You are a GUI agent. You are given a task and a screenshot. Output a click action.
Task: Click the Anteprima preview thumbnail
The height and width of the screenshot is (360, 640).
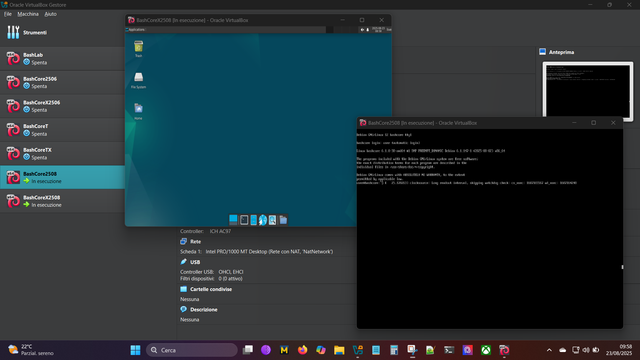tap(588, 91)
